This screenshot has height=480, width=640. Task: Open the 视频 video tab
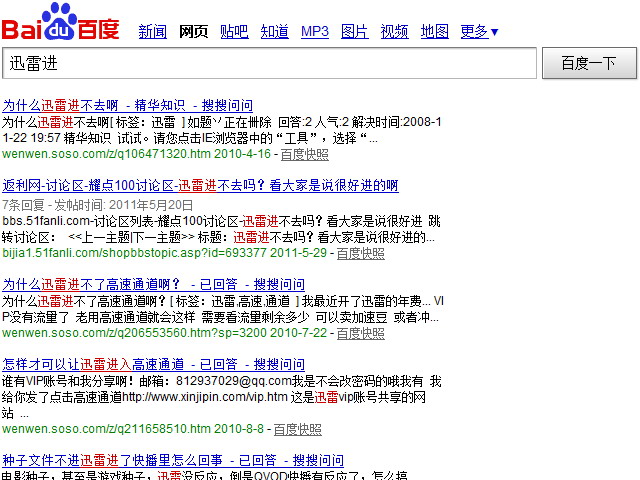click(x=394, y=31)
